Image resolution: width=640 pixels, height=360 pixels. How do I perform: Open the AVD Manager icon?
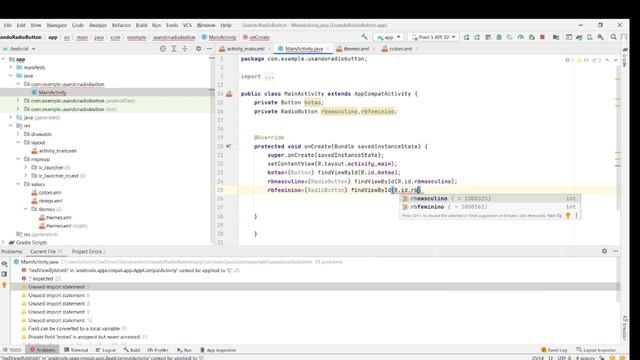pyautogui.click(x=590, y=37)
